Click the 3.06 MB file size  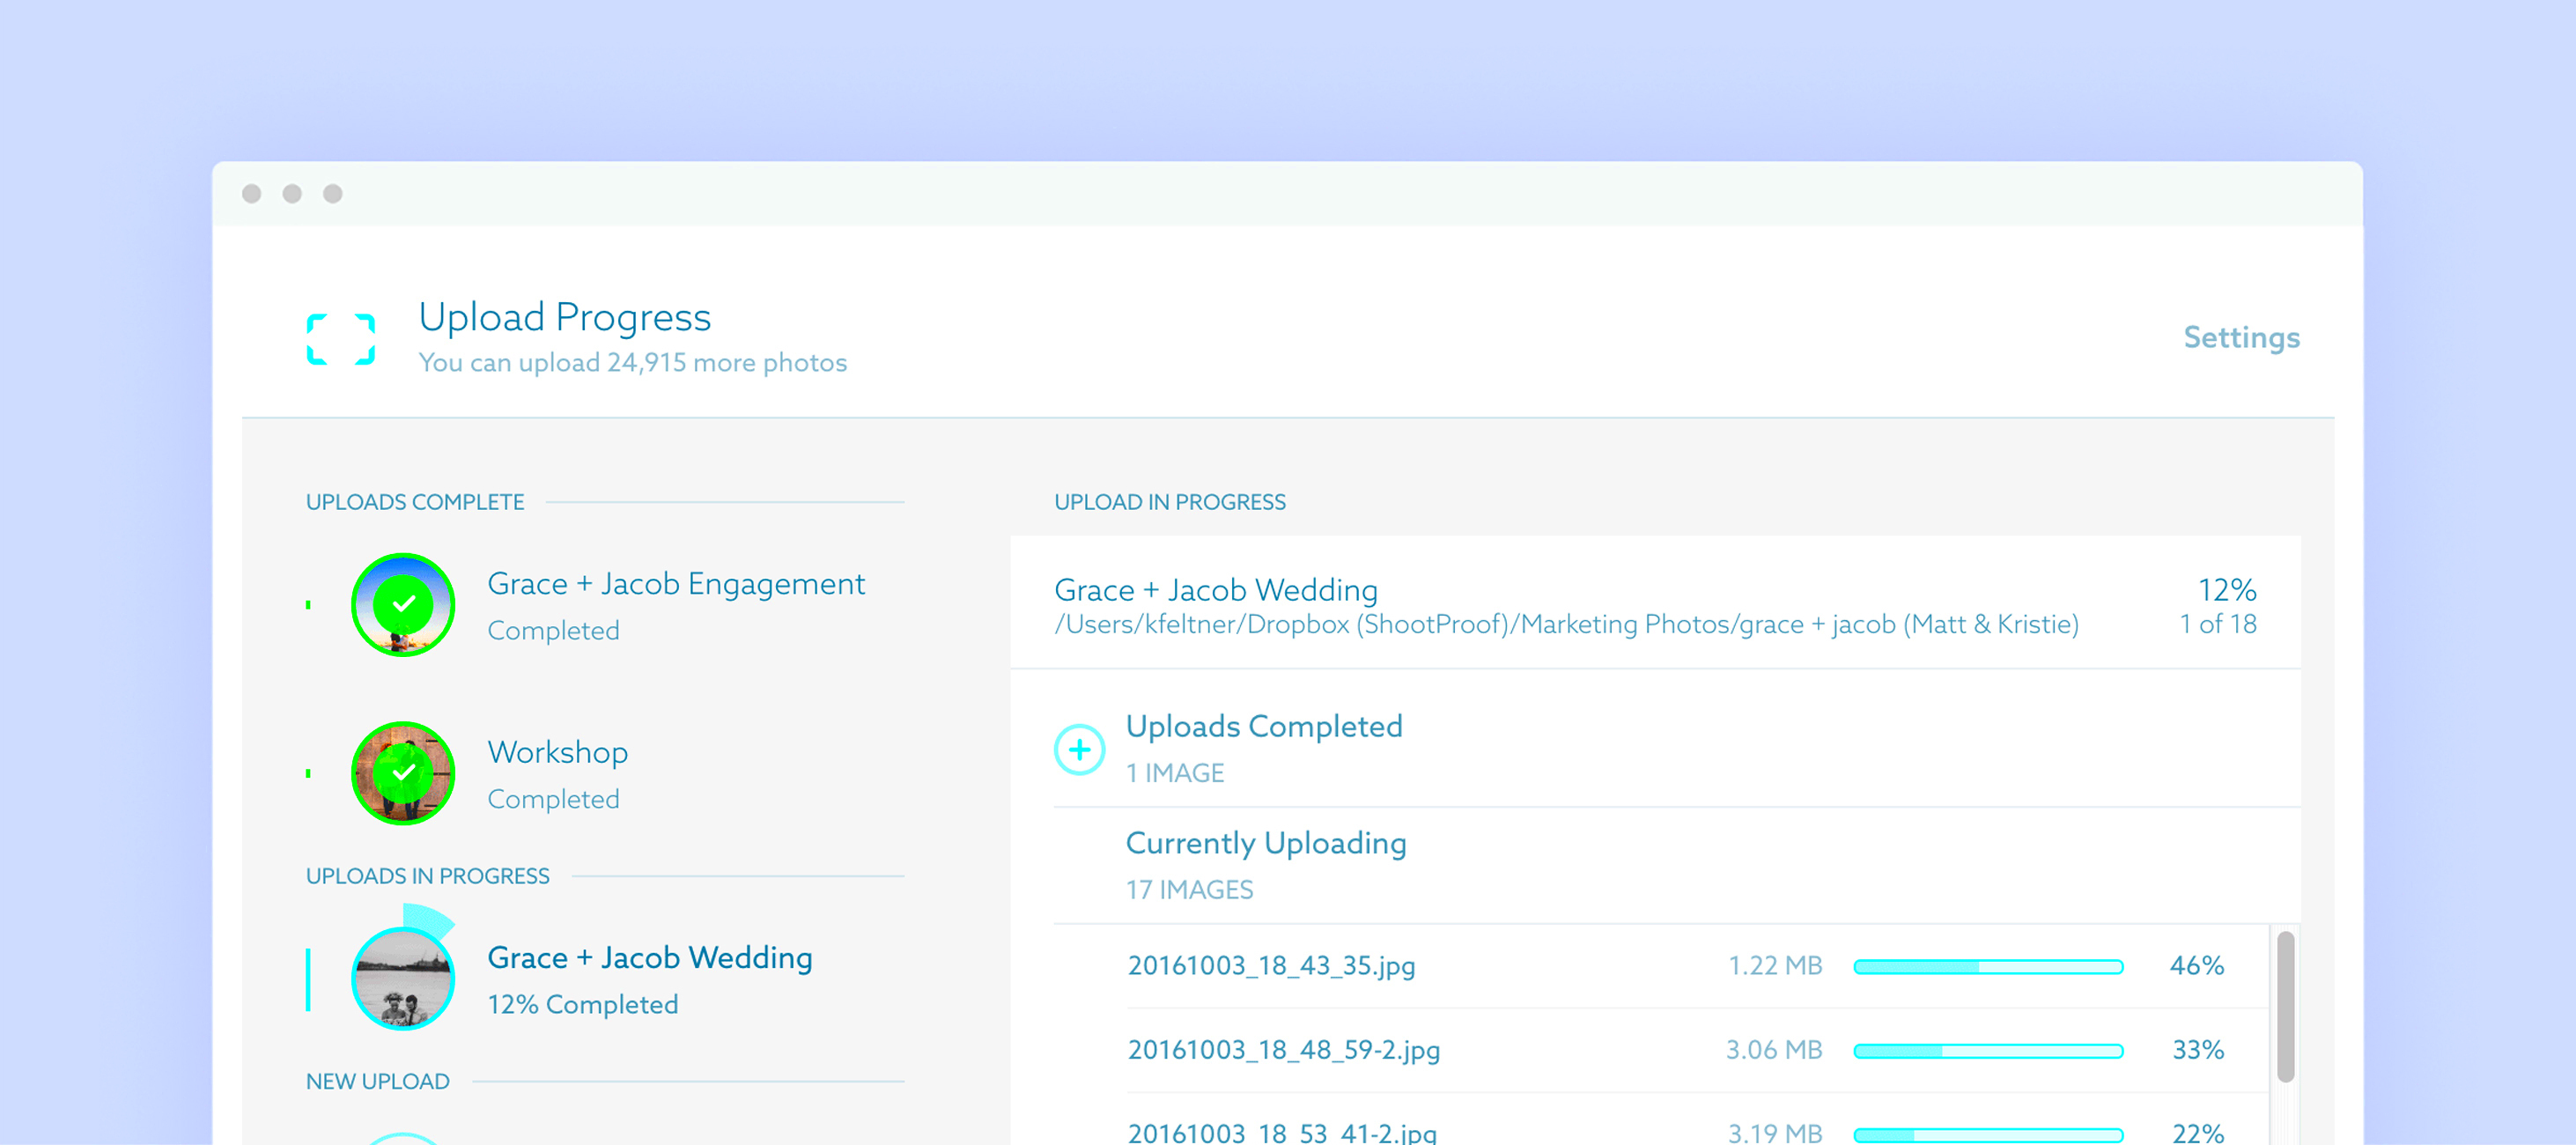(1774, 1050)
